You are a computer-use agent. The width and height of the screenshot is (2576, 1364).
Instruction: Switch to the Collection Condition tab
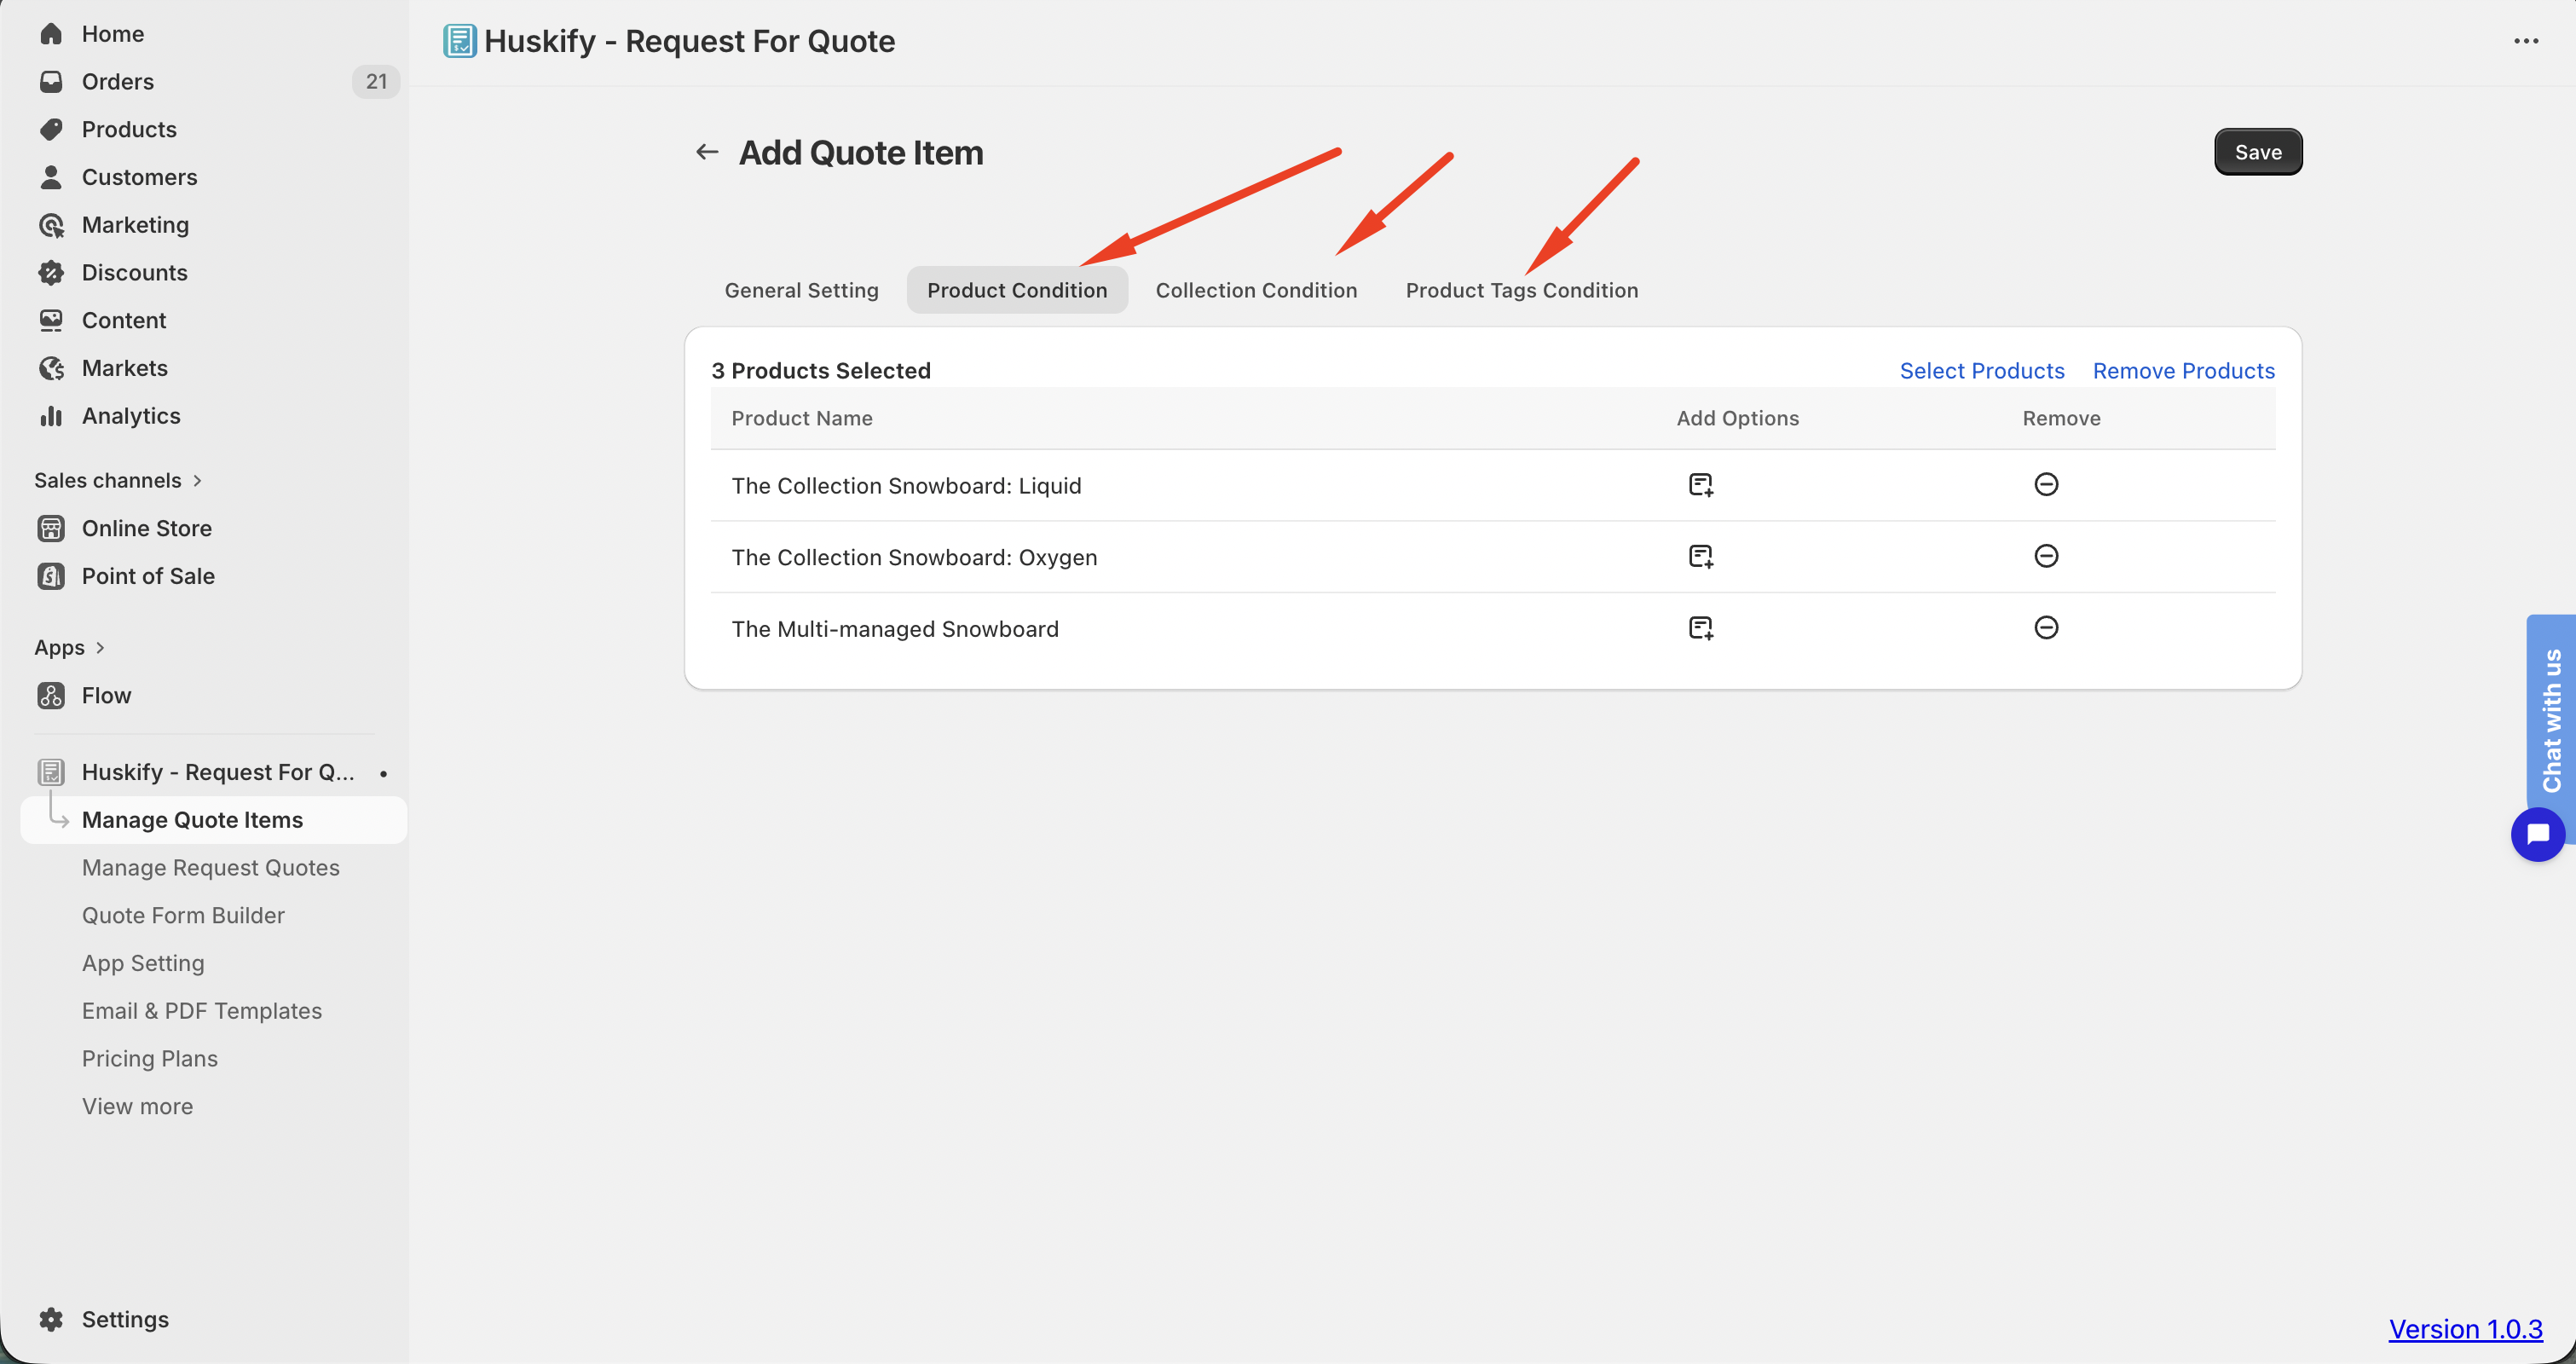tap(1256, 290)
